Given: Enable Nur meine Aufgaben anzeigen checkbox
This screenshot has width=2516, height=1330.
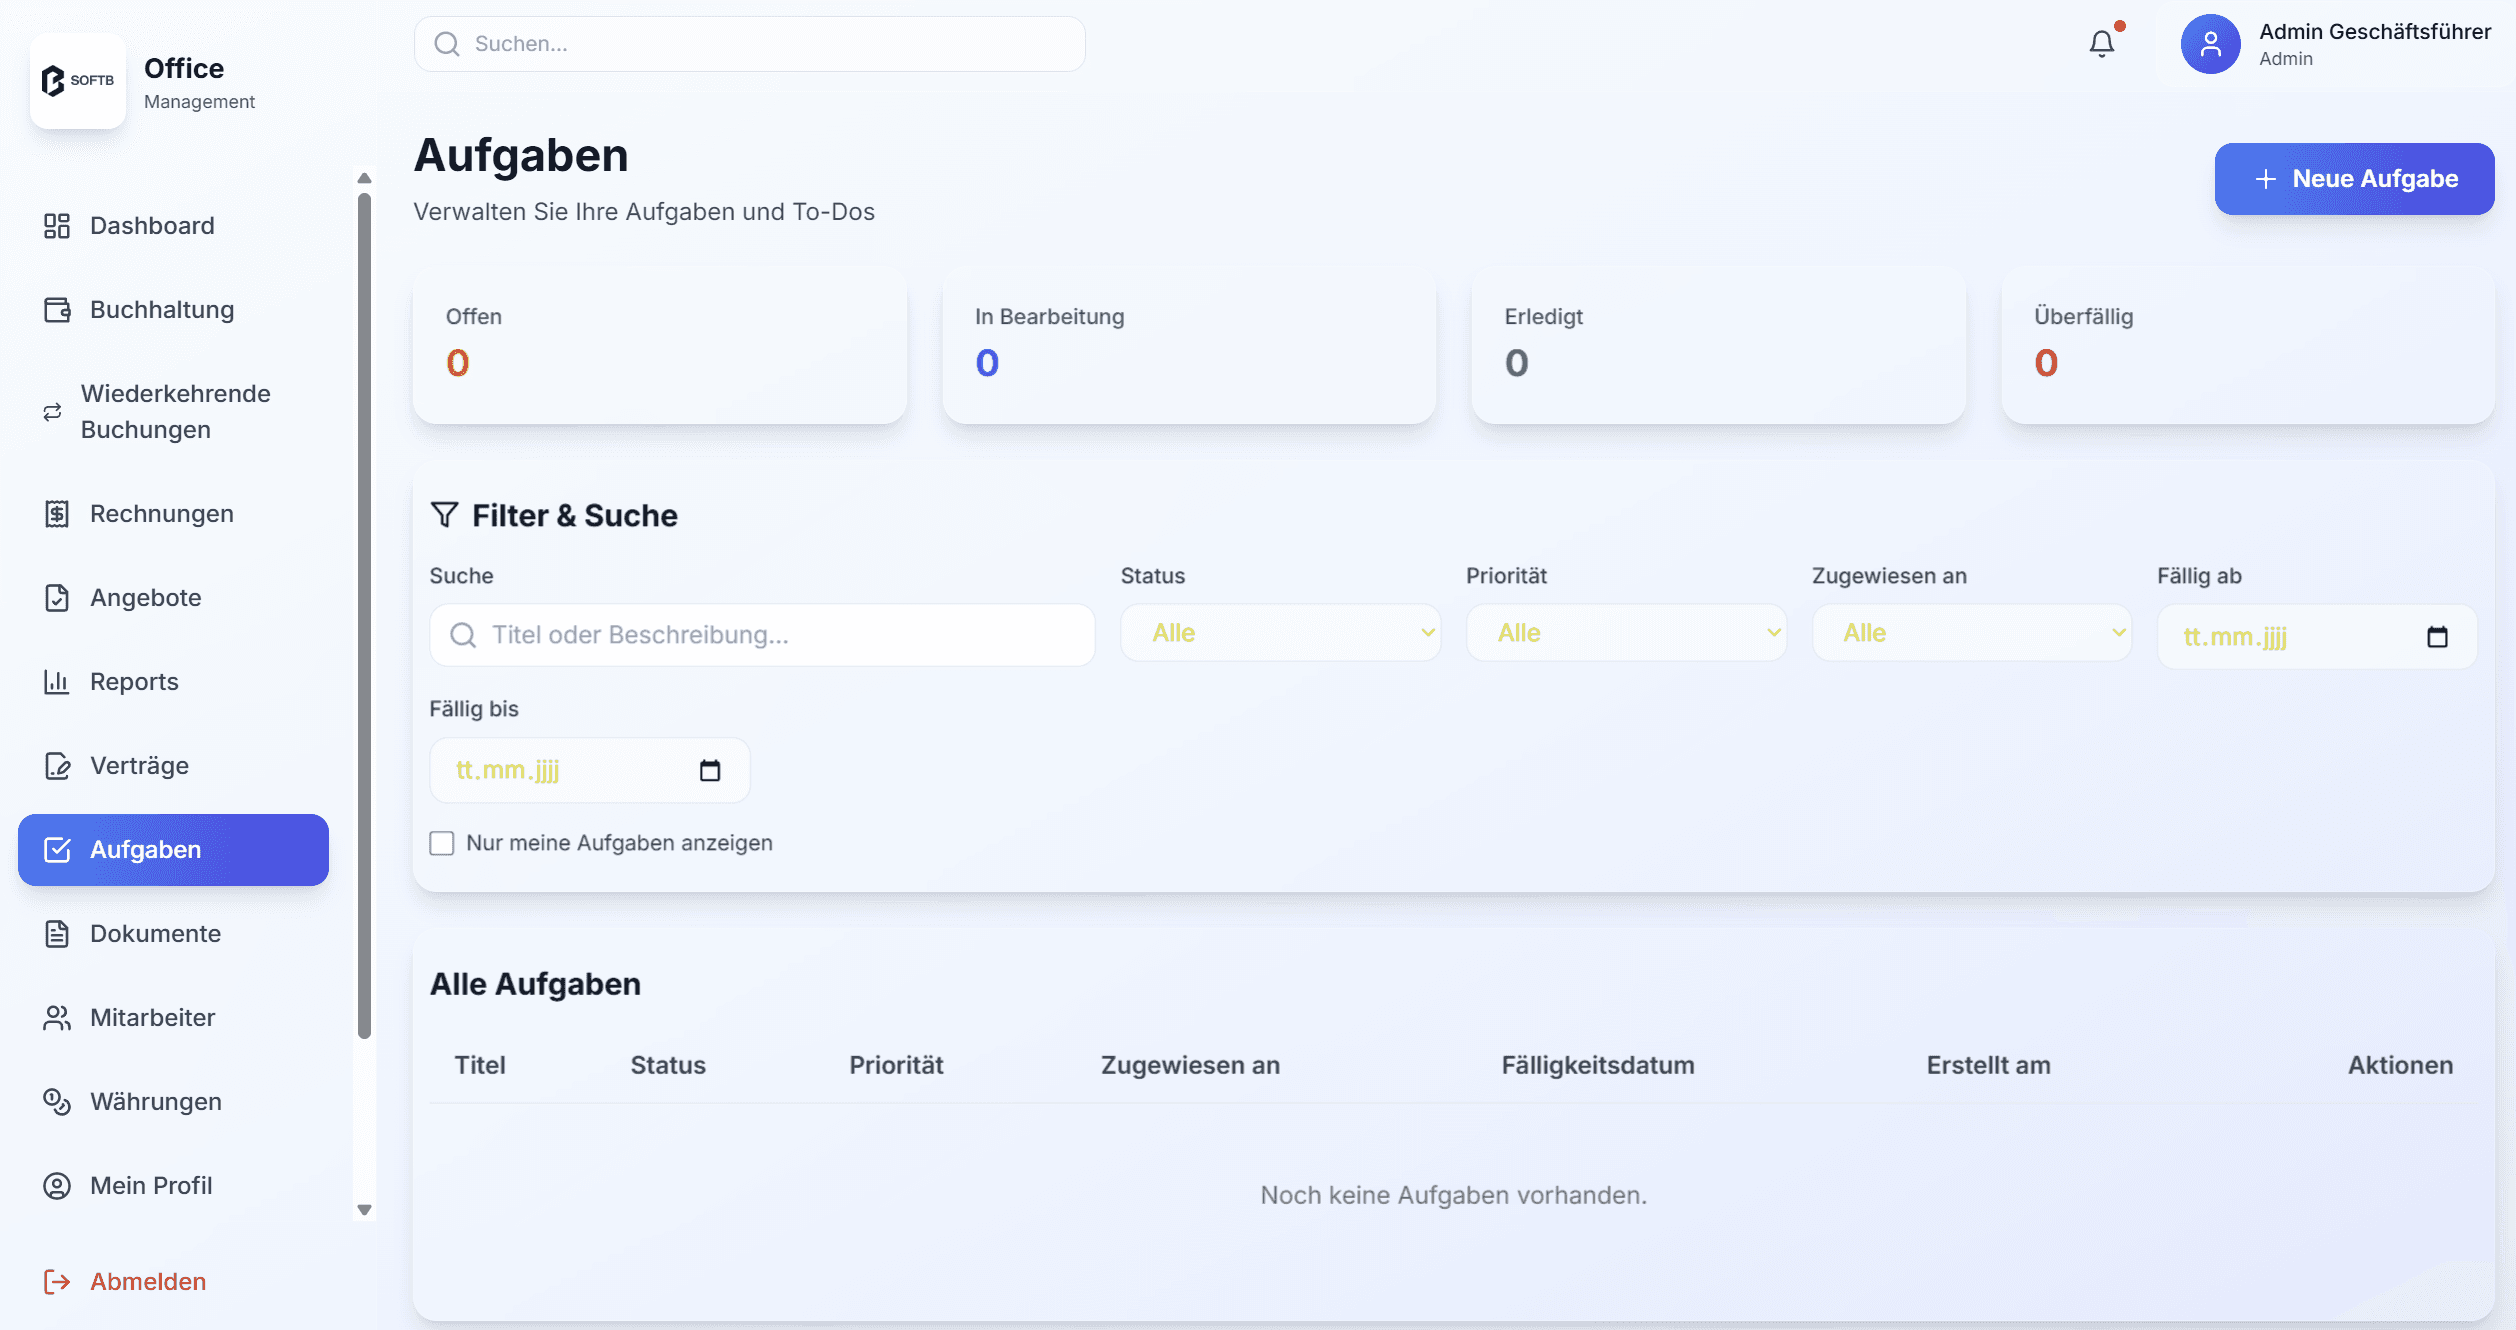Looking at the screenshot, I should (x=442, y=843).
